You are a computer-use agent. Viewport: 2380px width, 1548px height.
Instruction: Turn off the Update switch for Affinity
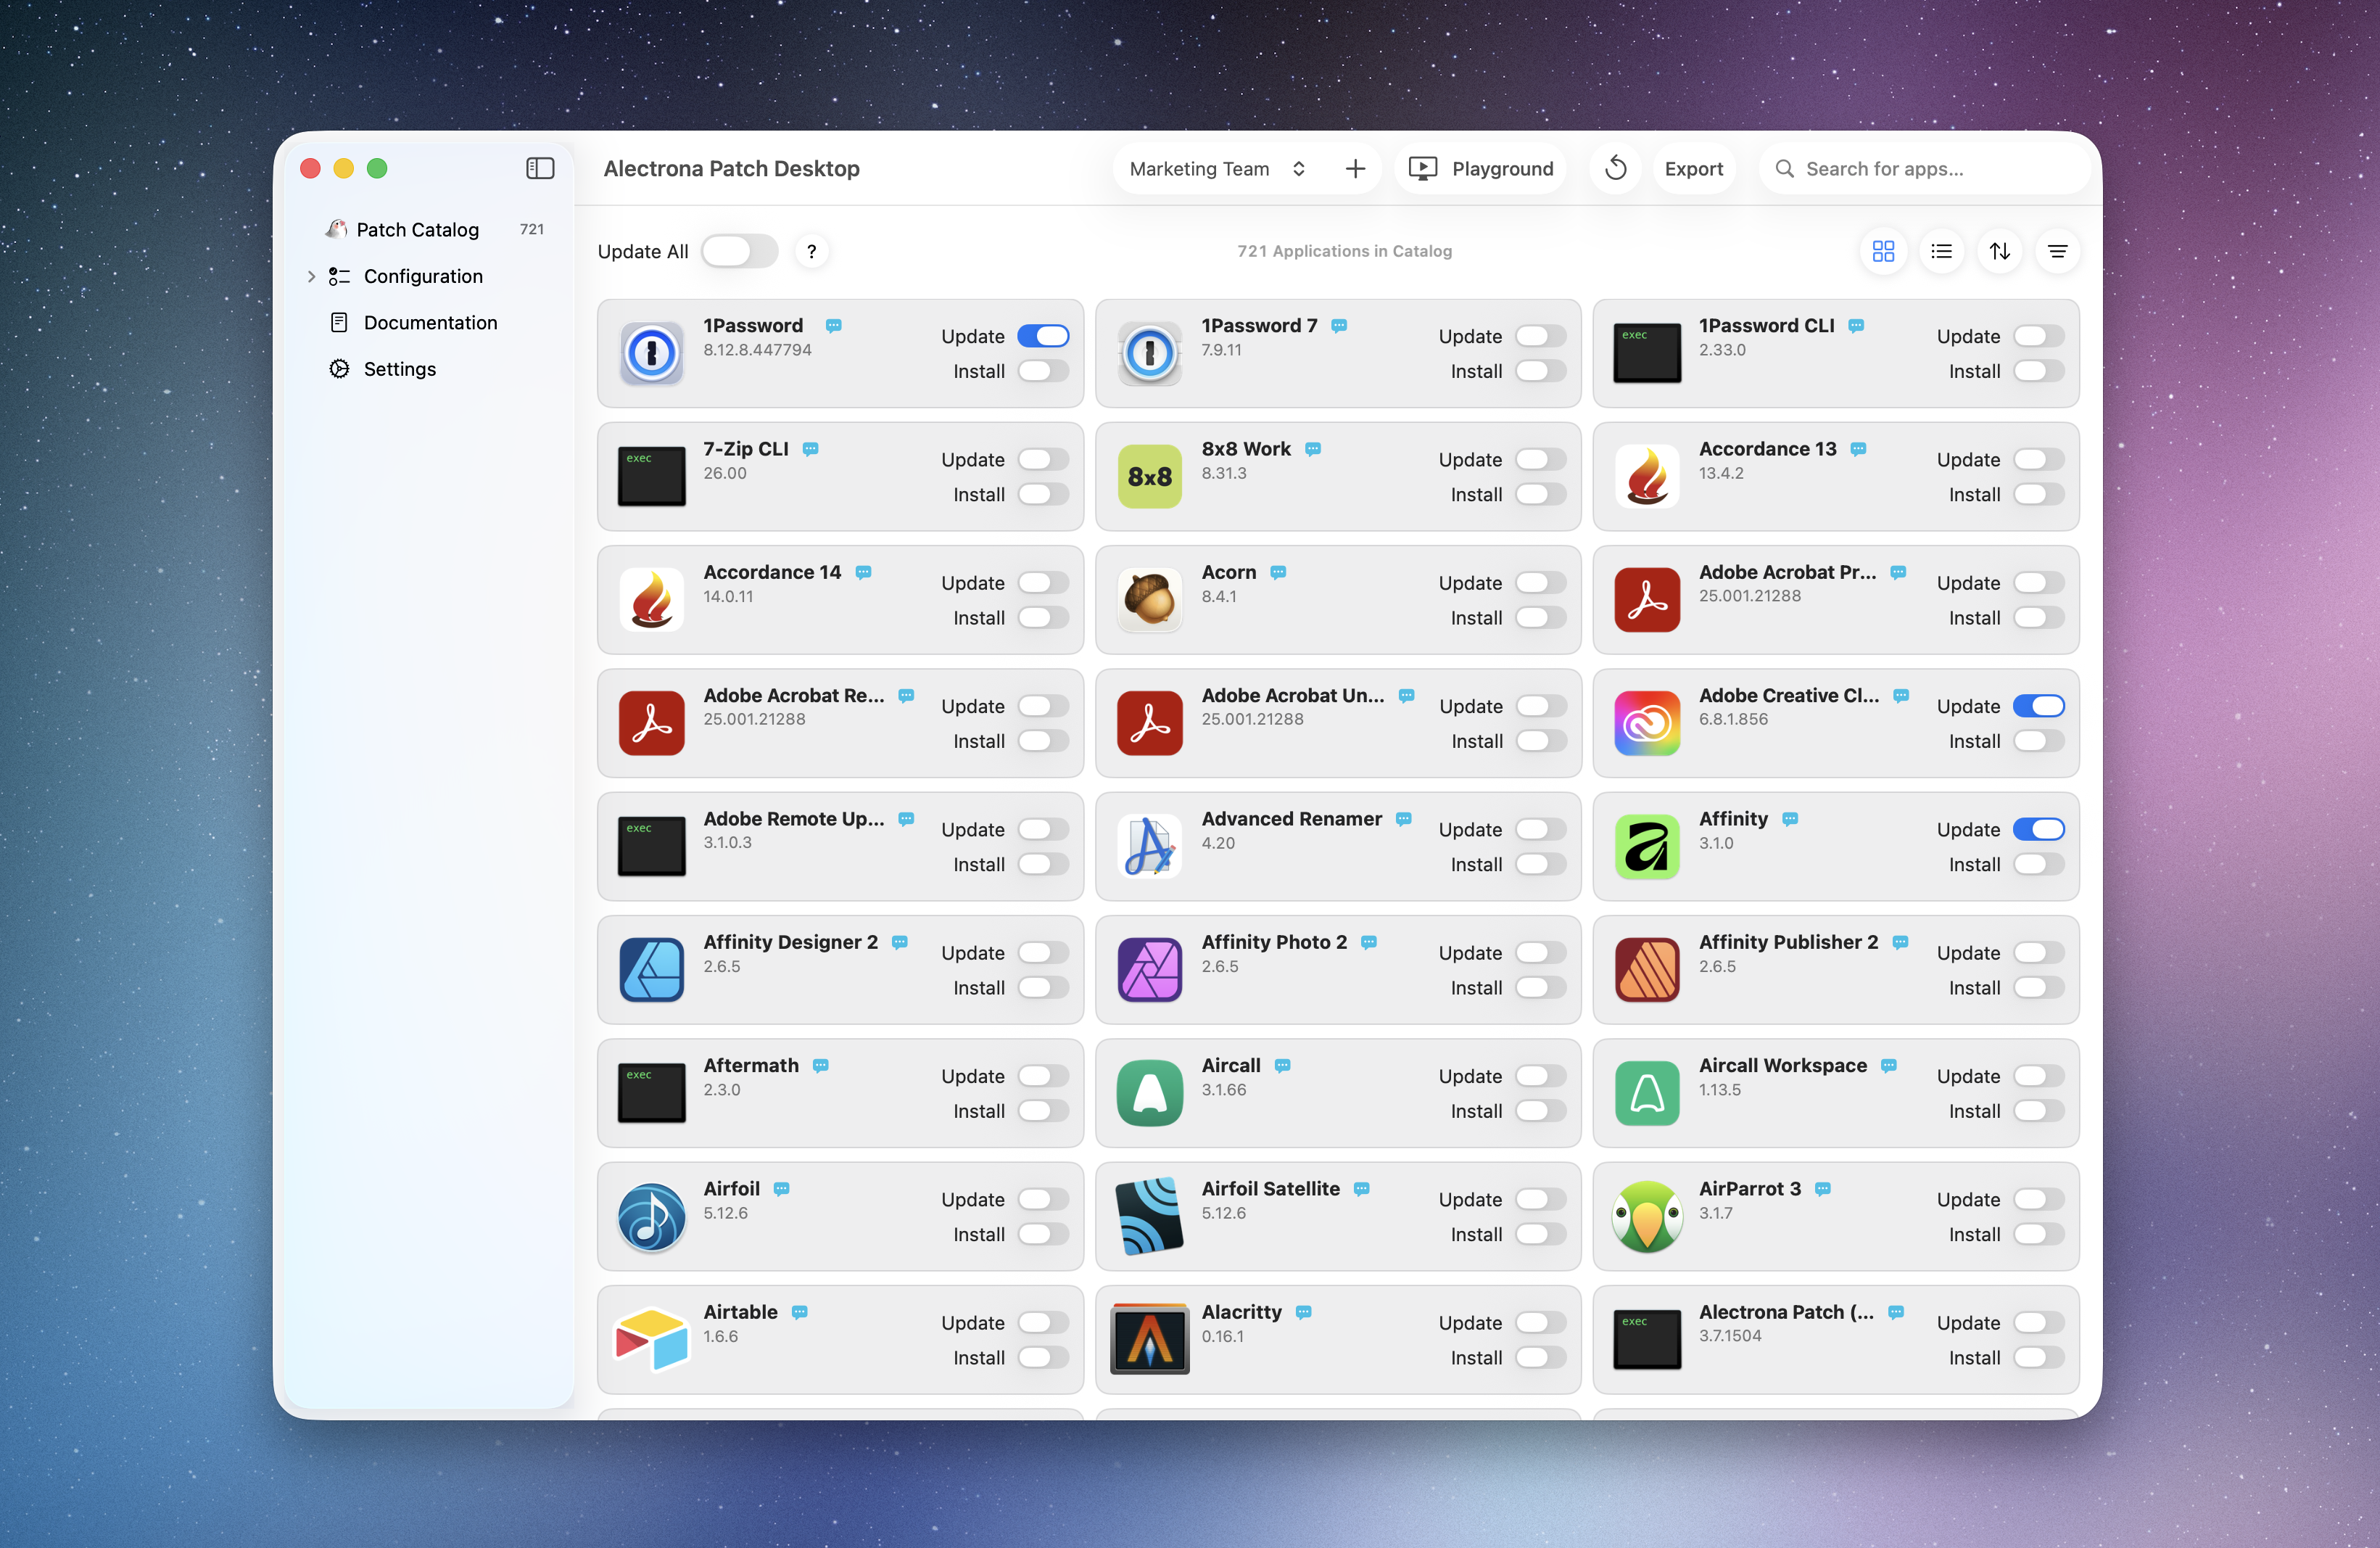(x=2038, y=829)
